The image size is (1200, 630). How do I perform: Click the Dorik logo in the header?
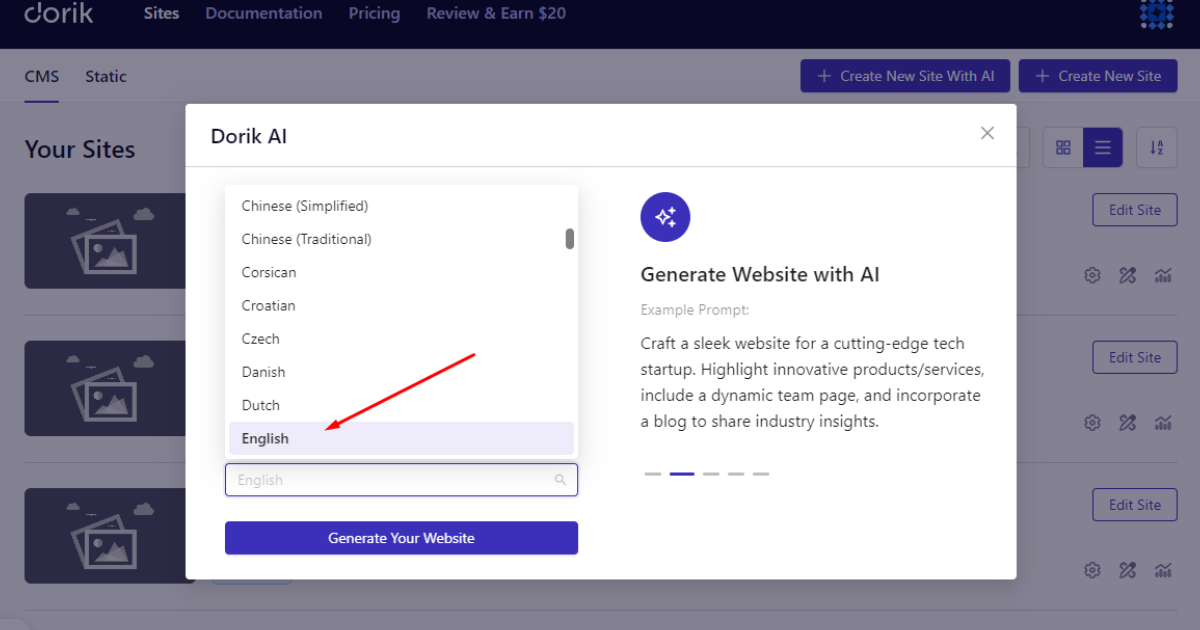59,13
